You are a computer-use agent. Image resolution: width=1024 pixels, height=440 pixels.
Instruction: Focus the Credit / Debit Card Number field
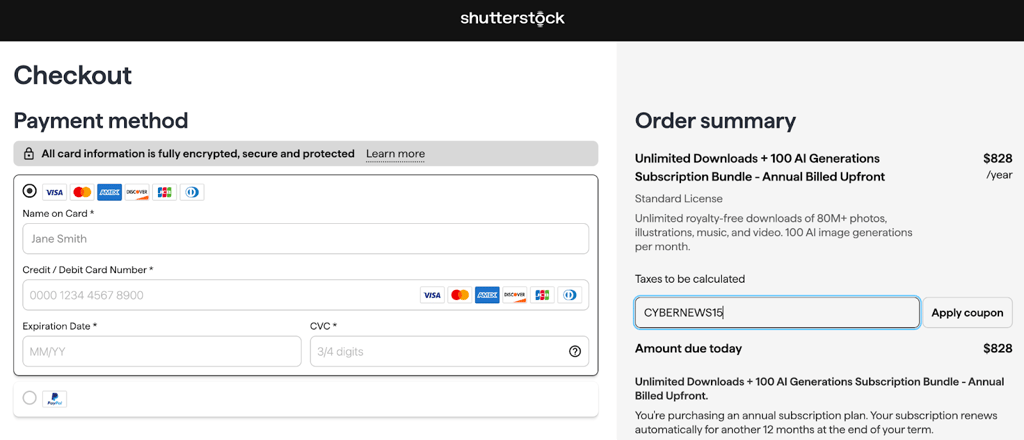(306, 295)
